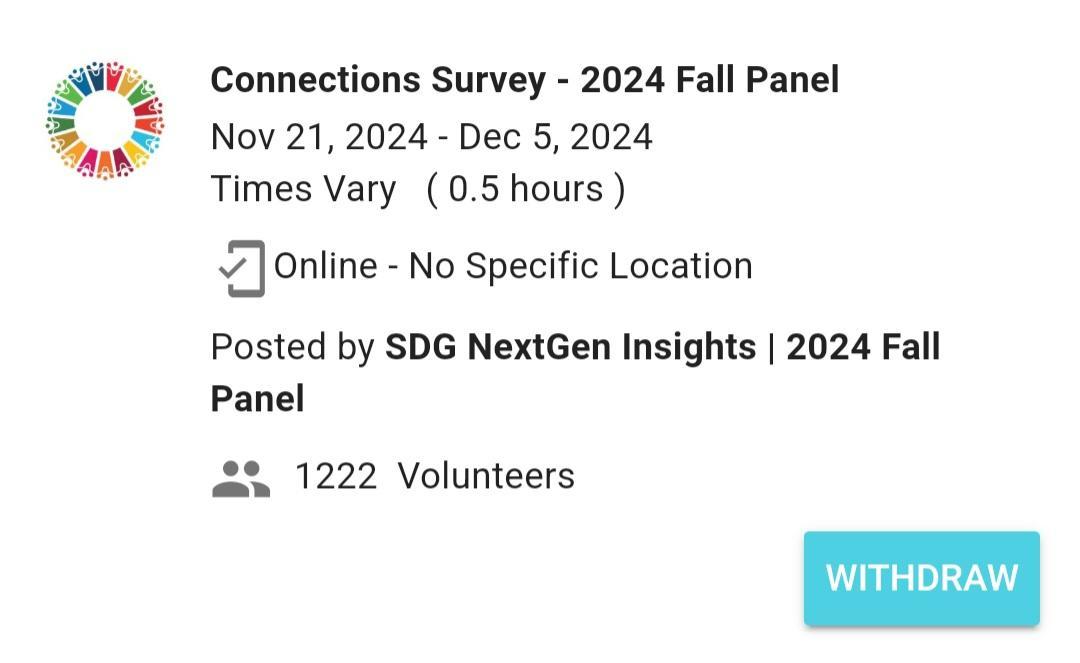Click the 0.5 hours duration
The width and height of the screenshot is (1080, 663).
525,189
